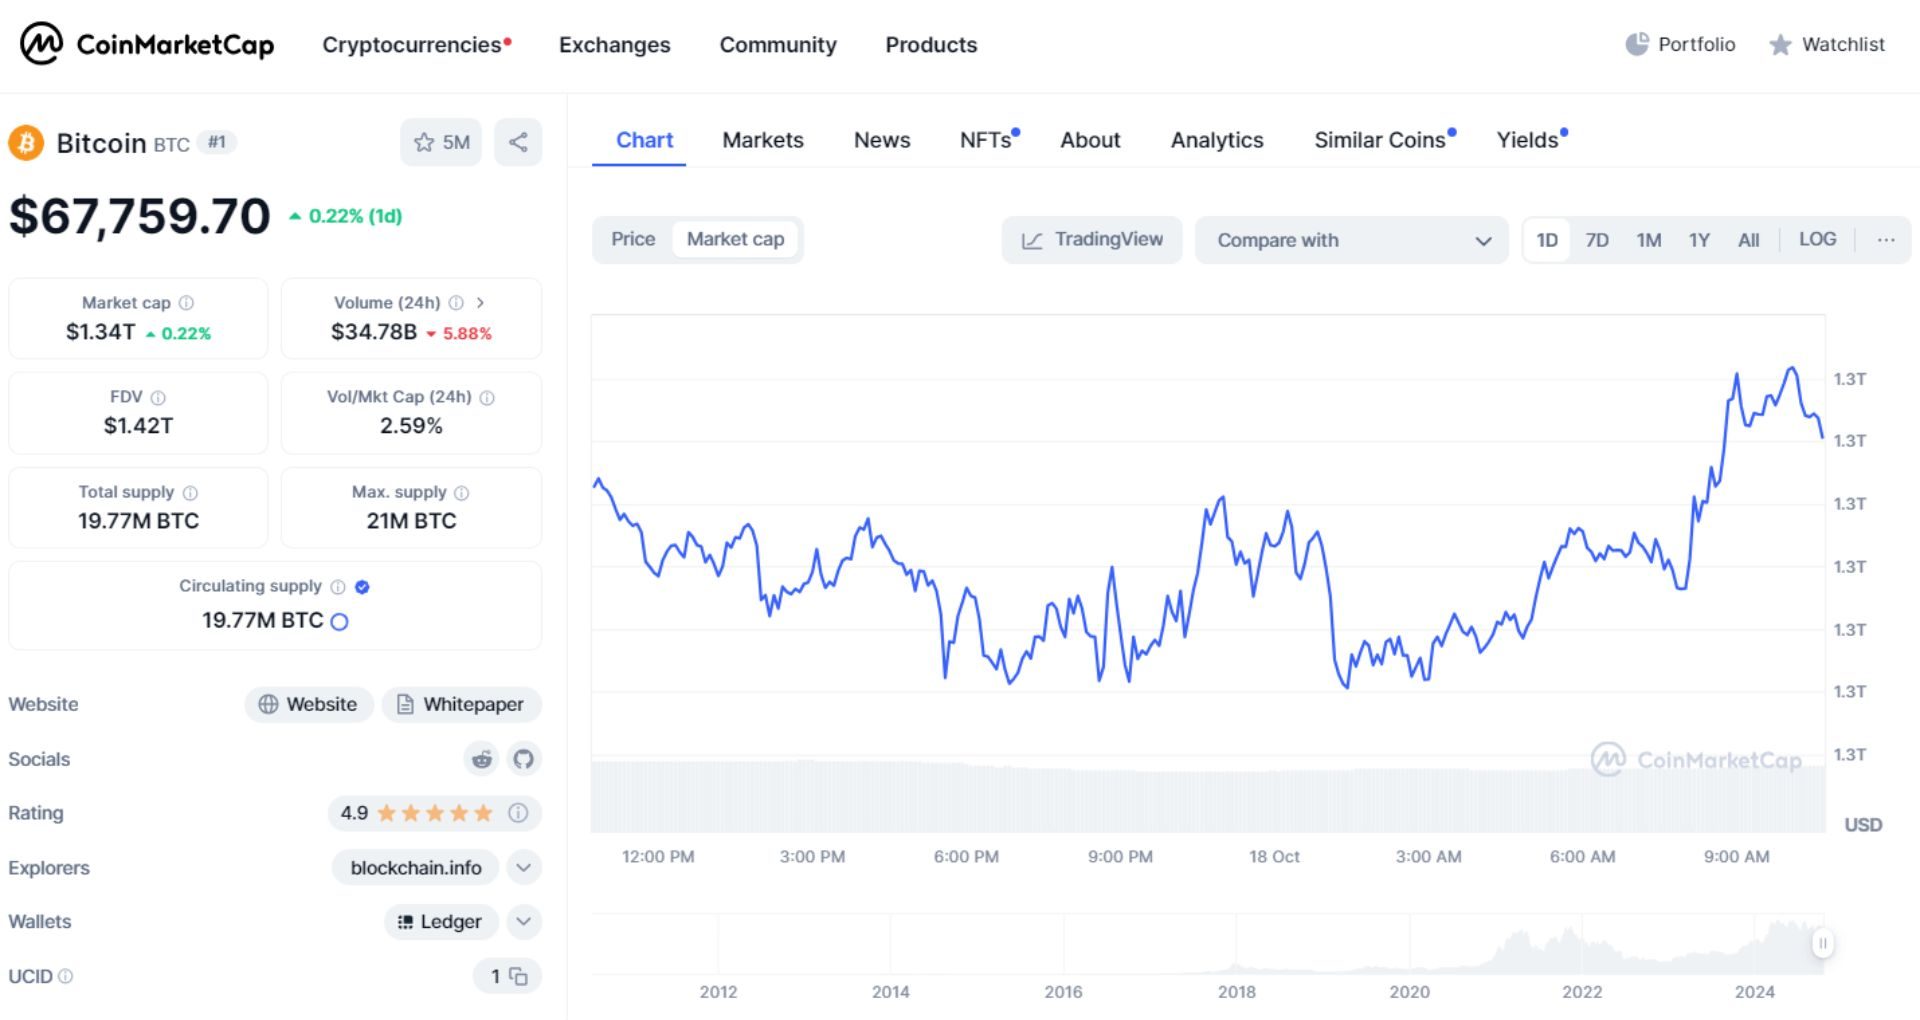1920x1020 pixels.
Task: Open the Analytics tab
Action: pos(1216,140)
